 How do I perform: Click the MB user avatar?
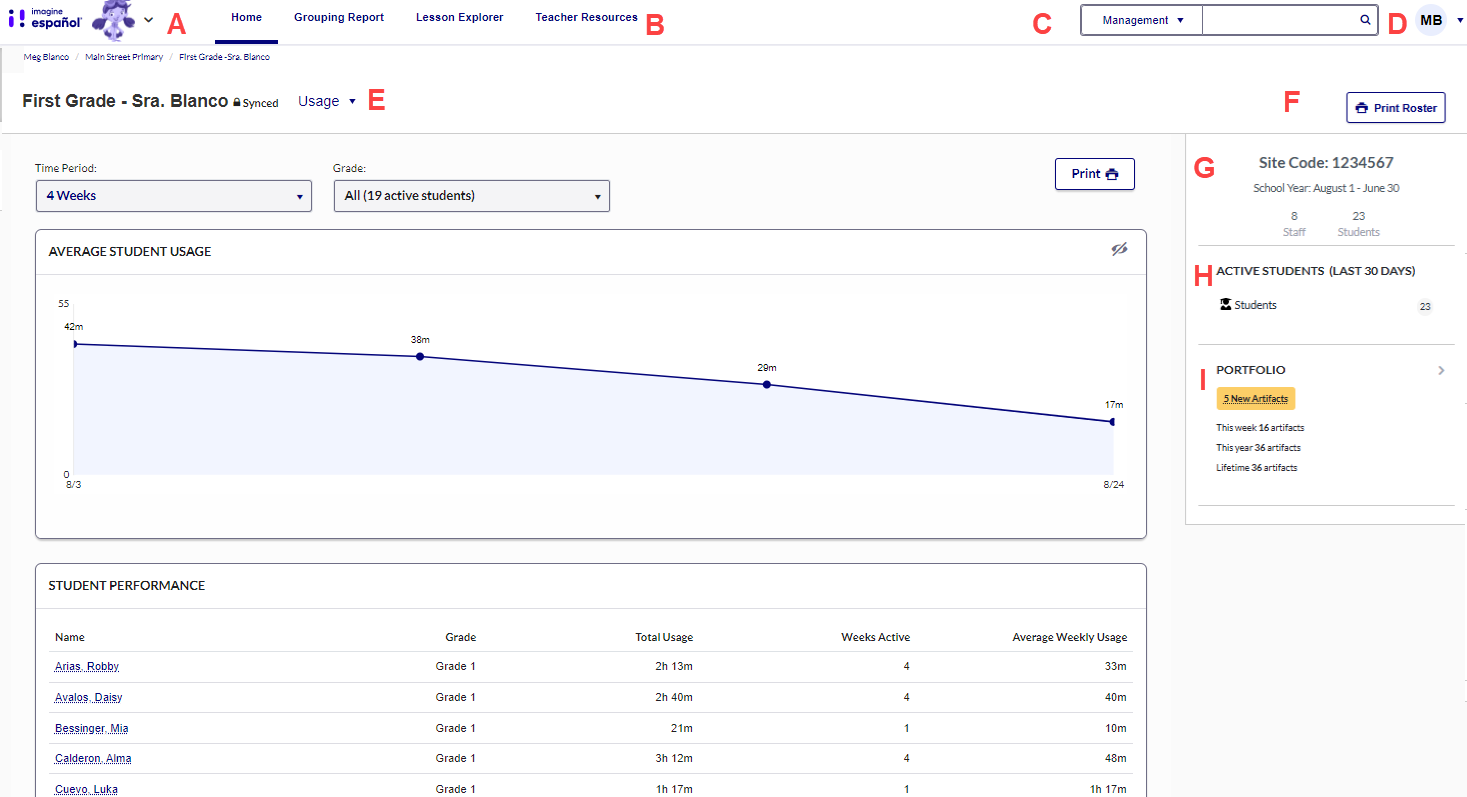[x=1431, y=20]
